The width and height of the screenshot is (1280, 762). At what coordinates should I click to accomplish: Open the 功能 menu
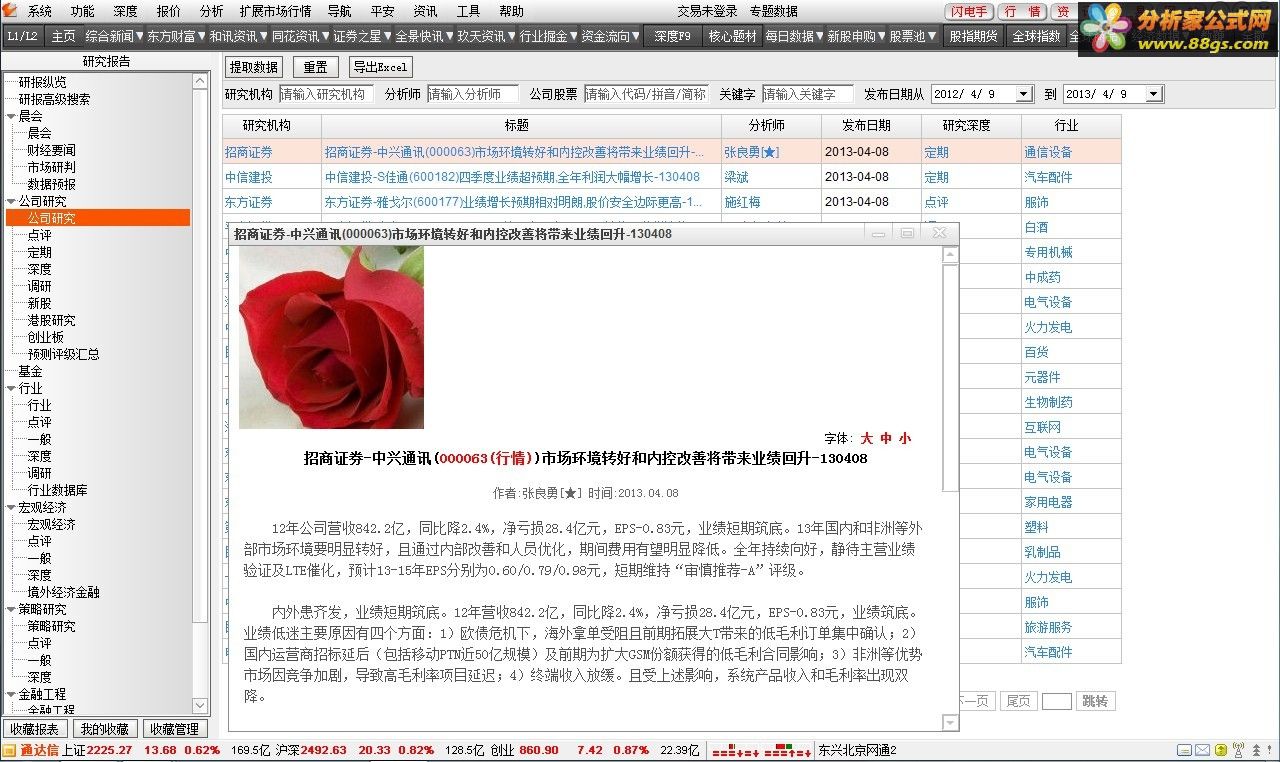pos(82,12)
